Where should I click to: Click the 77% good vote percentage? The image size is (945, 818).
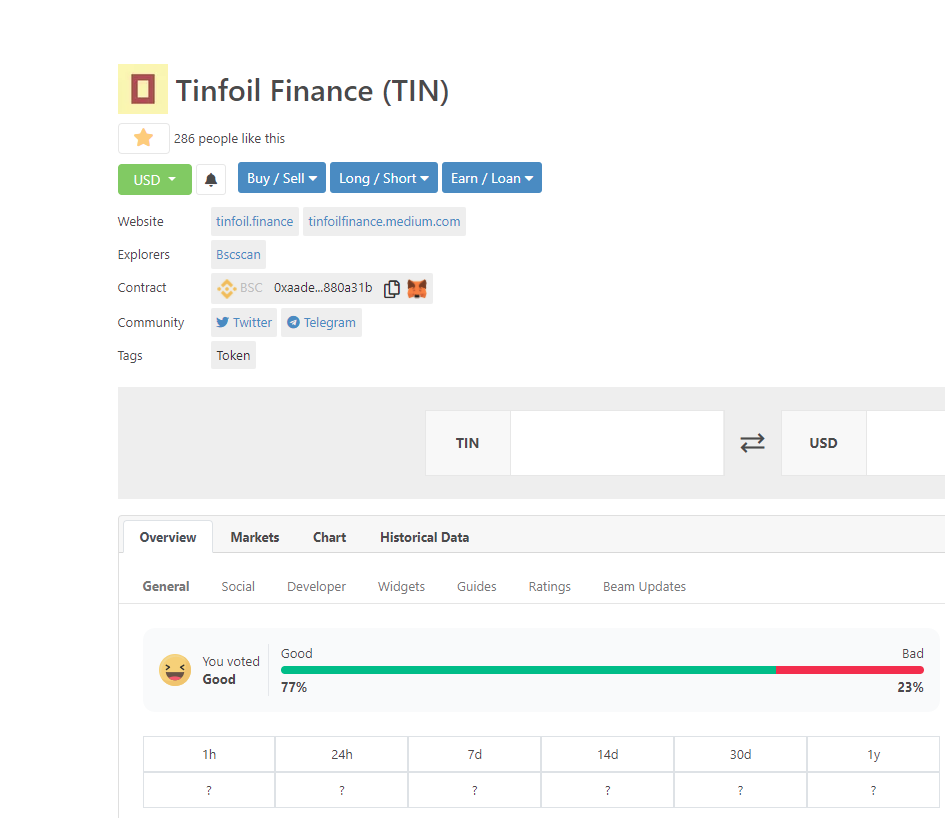(294, 687)
